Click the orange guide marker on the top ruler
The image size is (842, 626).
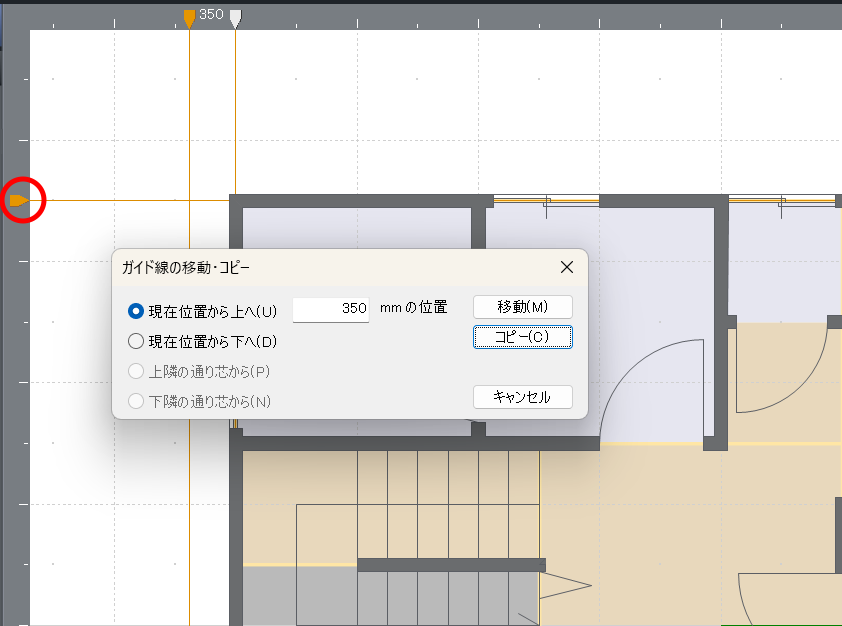[x=189, y=18]
